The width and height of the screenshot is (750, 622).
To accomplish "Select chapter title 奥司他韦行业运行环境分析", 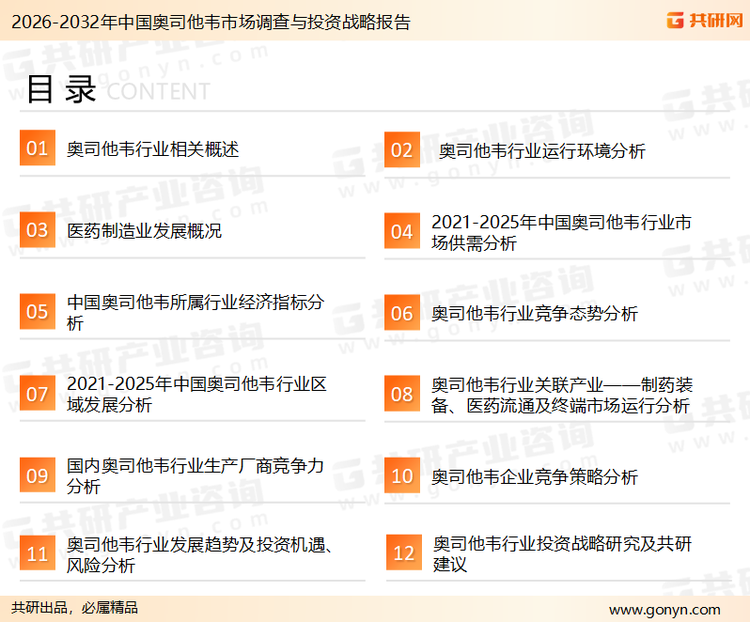I will (x=542, y=151).
